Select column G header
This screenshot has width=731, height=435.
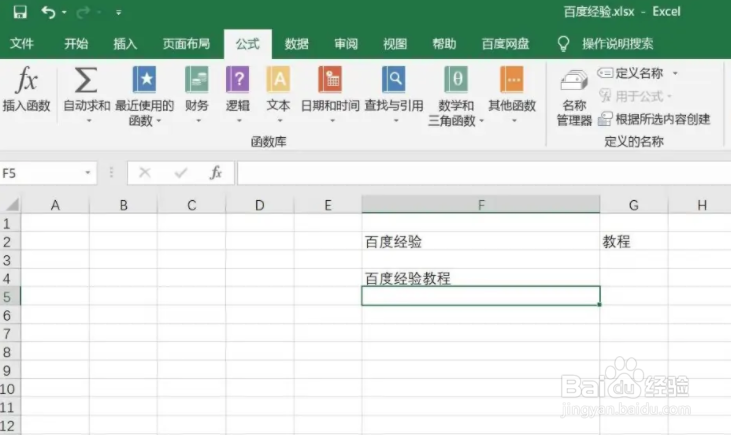tap(634, 205)
